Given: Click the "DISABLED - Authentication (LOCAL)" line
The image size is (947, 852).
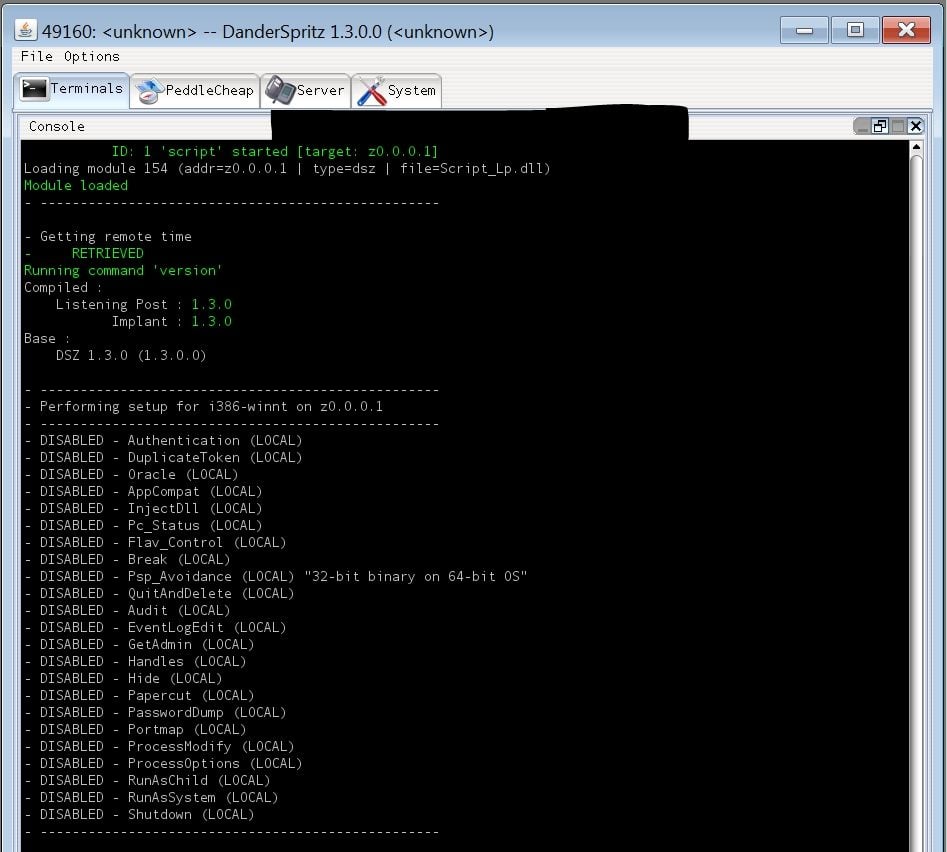Looking at the screenshot, I should 163,440.
